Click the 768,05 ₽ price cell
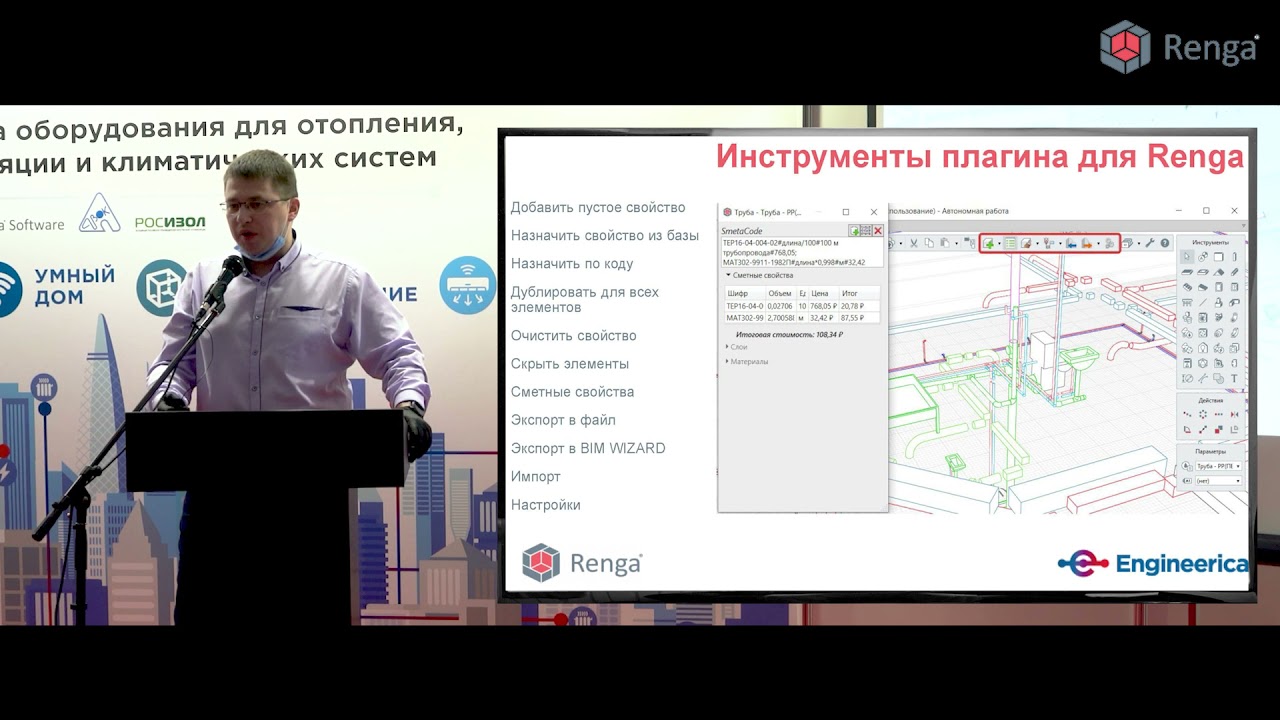The width and height of the screenshot is (1280, 720). (x=824, y=306)
